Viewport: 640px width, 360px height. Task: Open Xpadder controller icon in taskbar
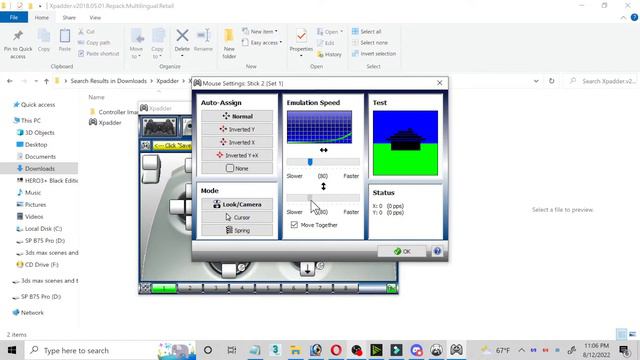click(456, 350)
